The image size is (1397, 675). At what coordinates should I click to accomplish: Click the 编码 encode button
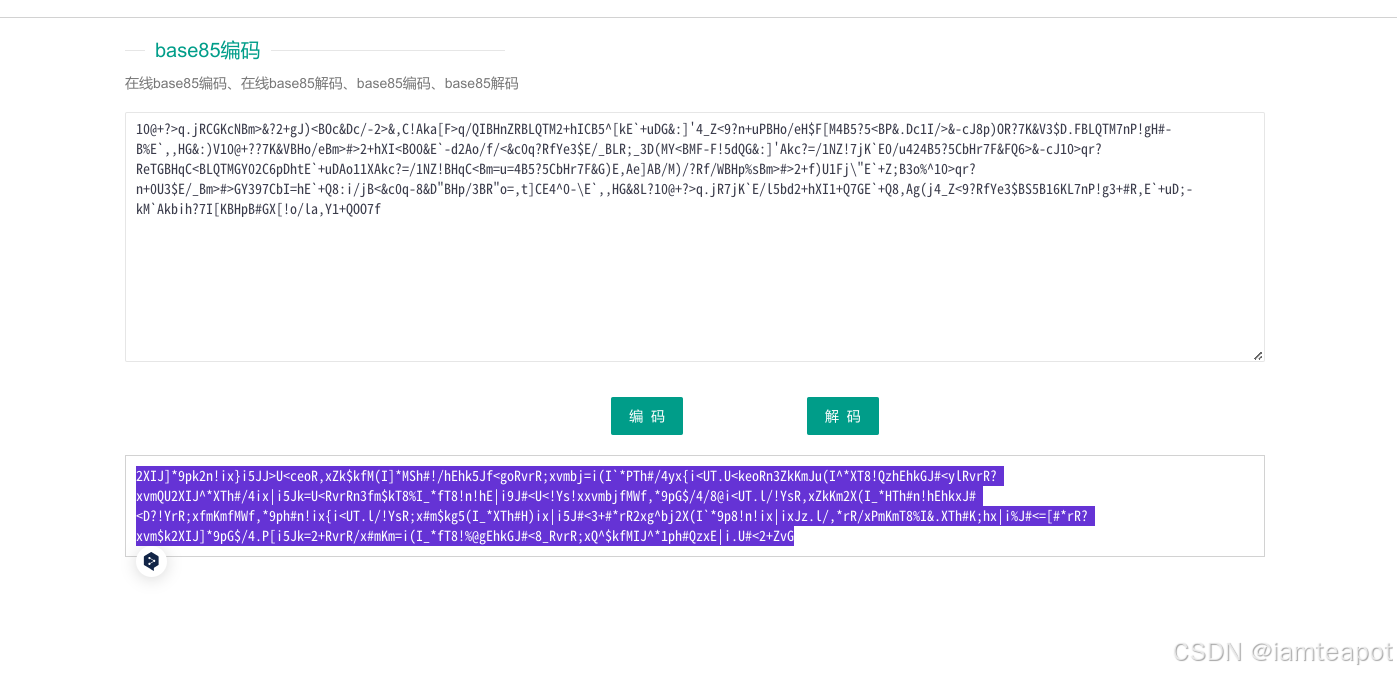647,416
